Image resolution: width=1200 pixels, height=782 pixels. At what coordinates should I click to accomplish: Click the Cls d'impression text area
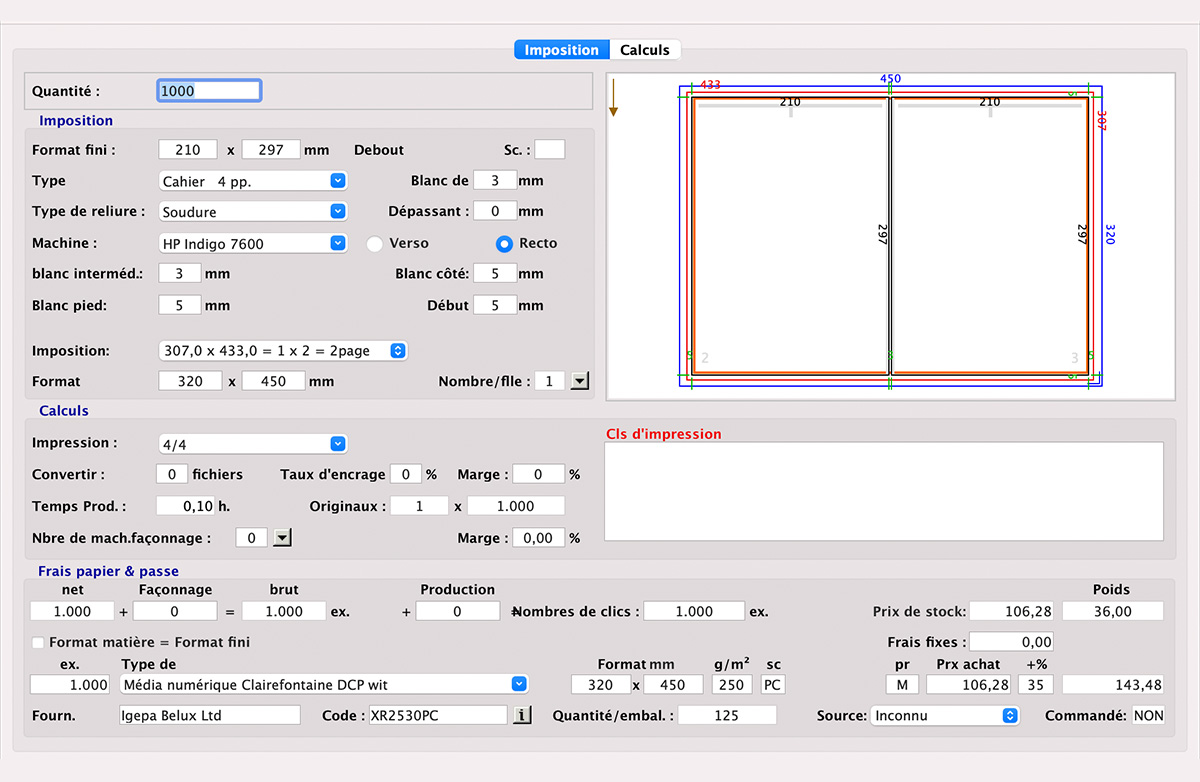tap(884, 491)
